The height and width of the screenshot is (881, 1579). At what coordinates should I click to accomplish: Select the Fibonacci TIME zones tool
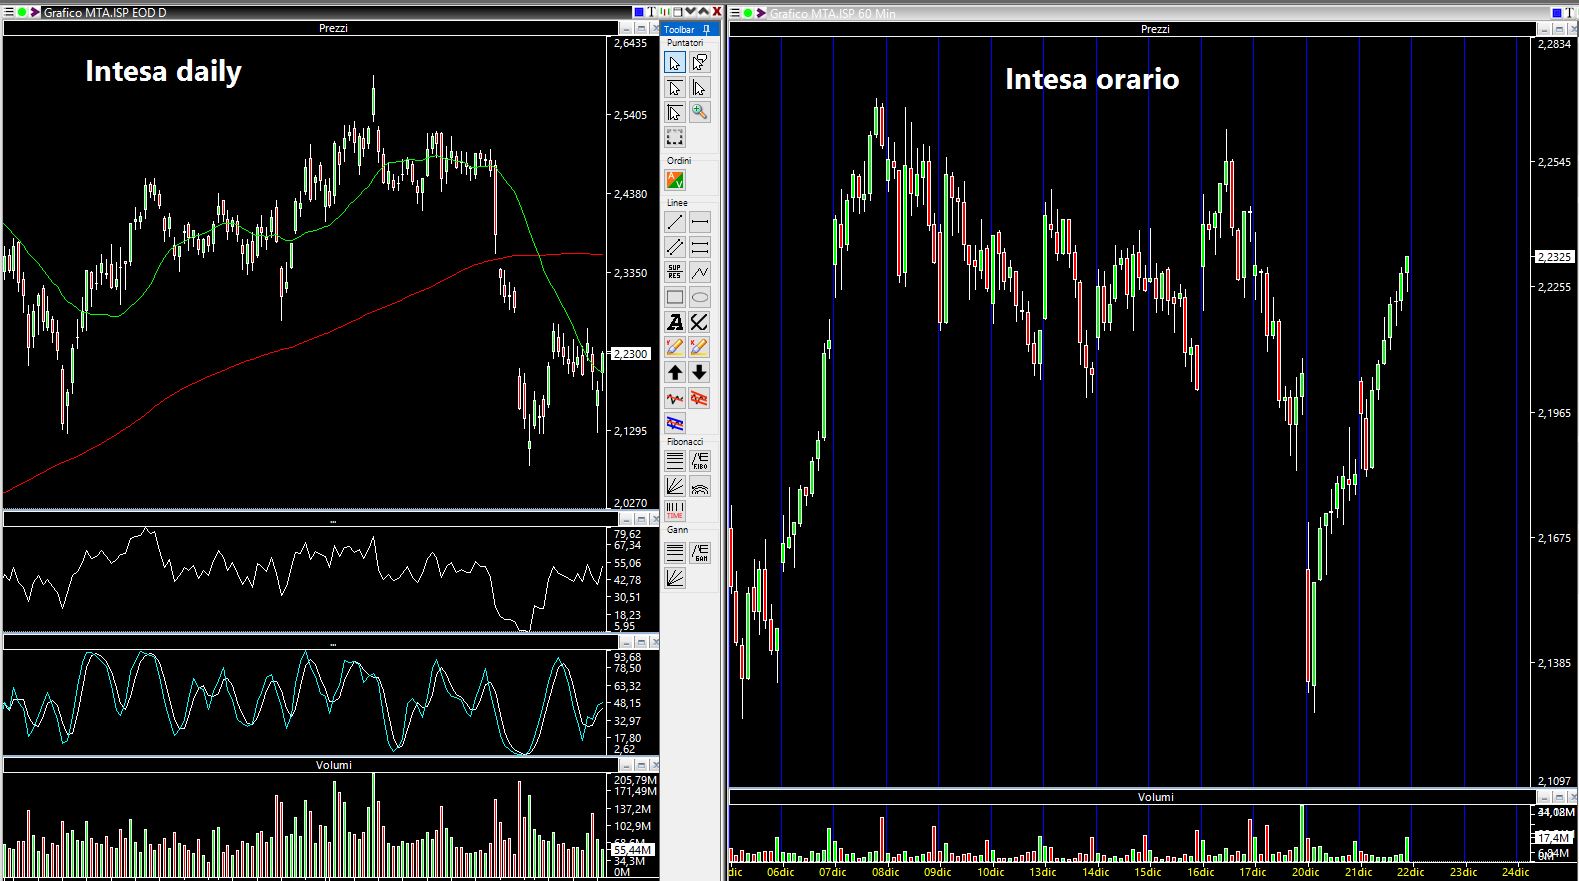coord(675,511)
